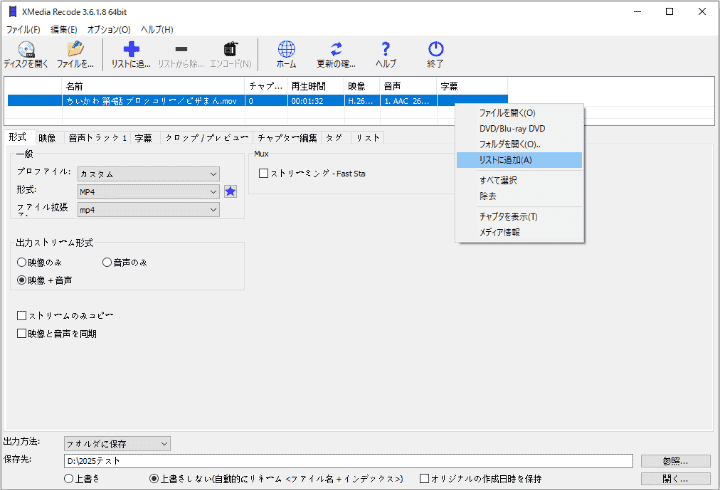Expand the 出力方法 フォルダに保存 dropdown

click(116, 443)
